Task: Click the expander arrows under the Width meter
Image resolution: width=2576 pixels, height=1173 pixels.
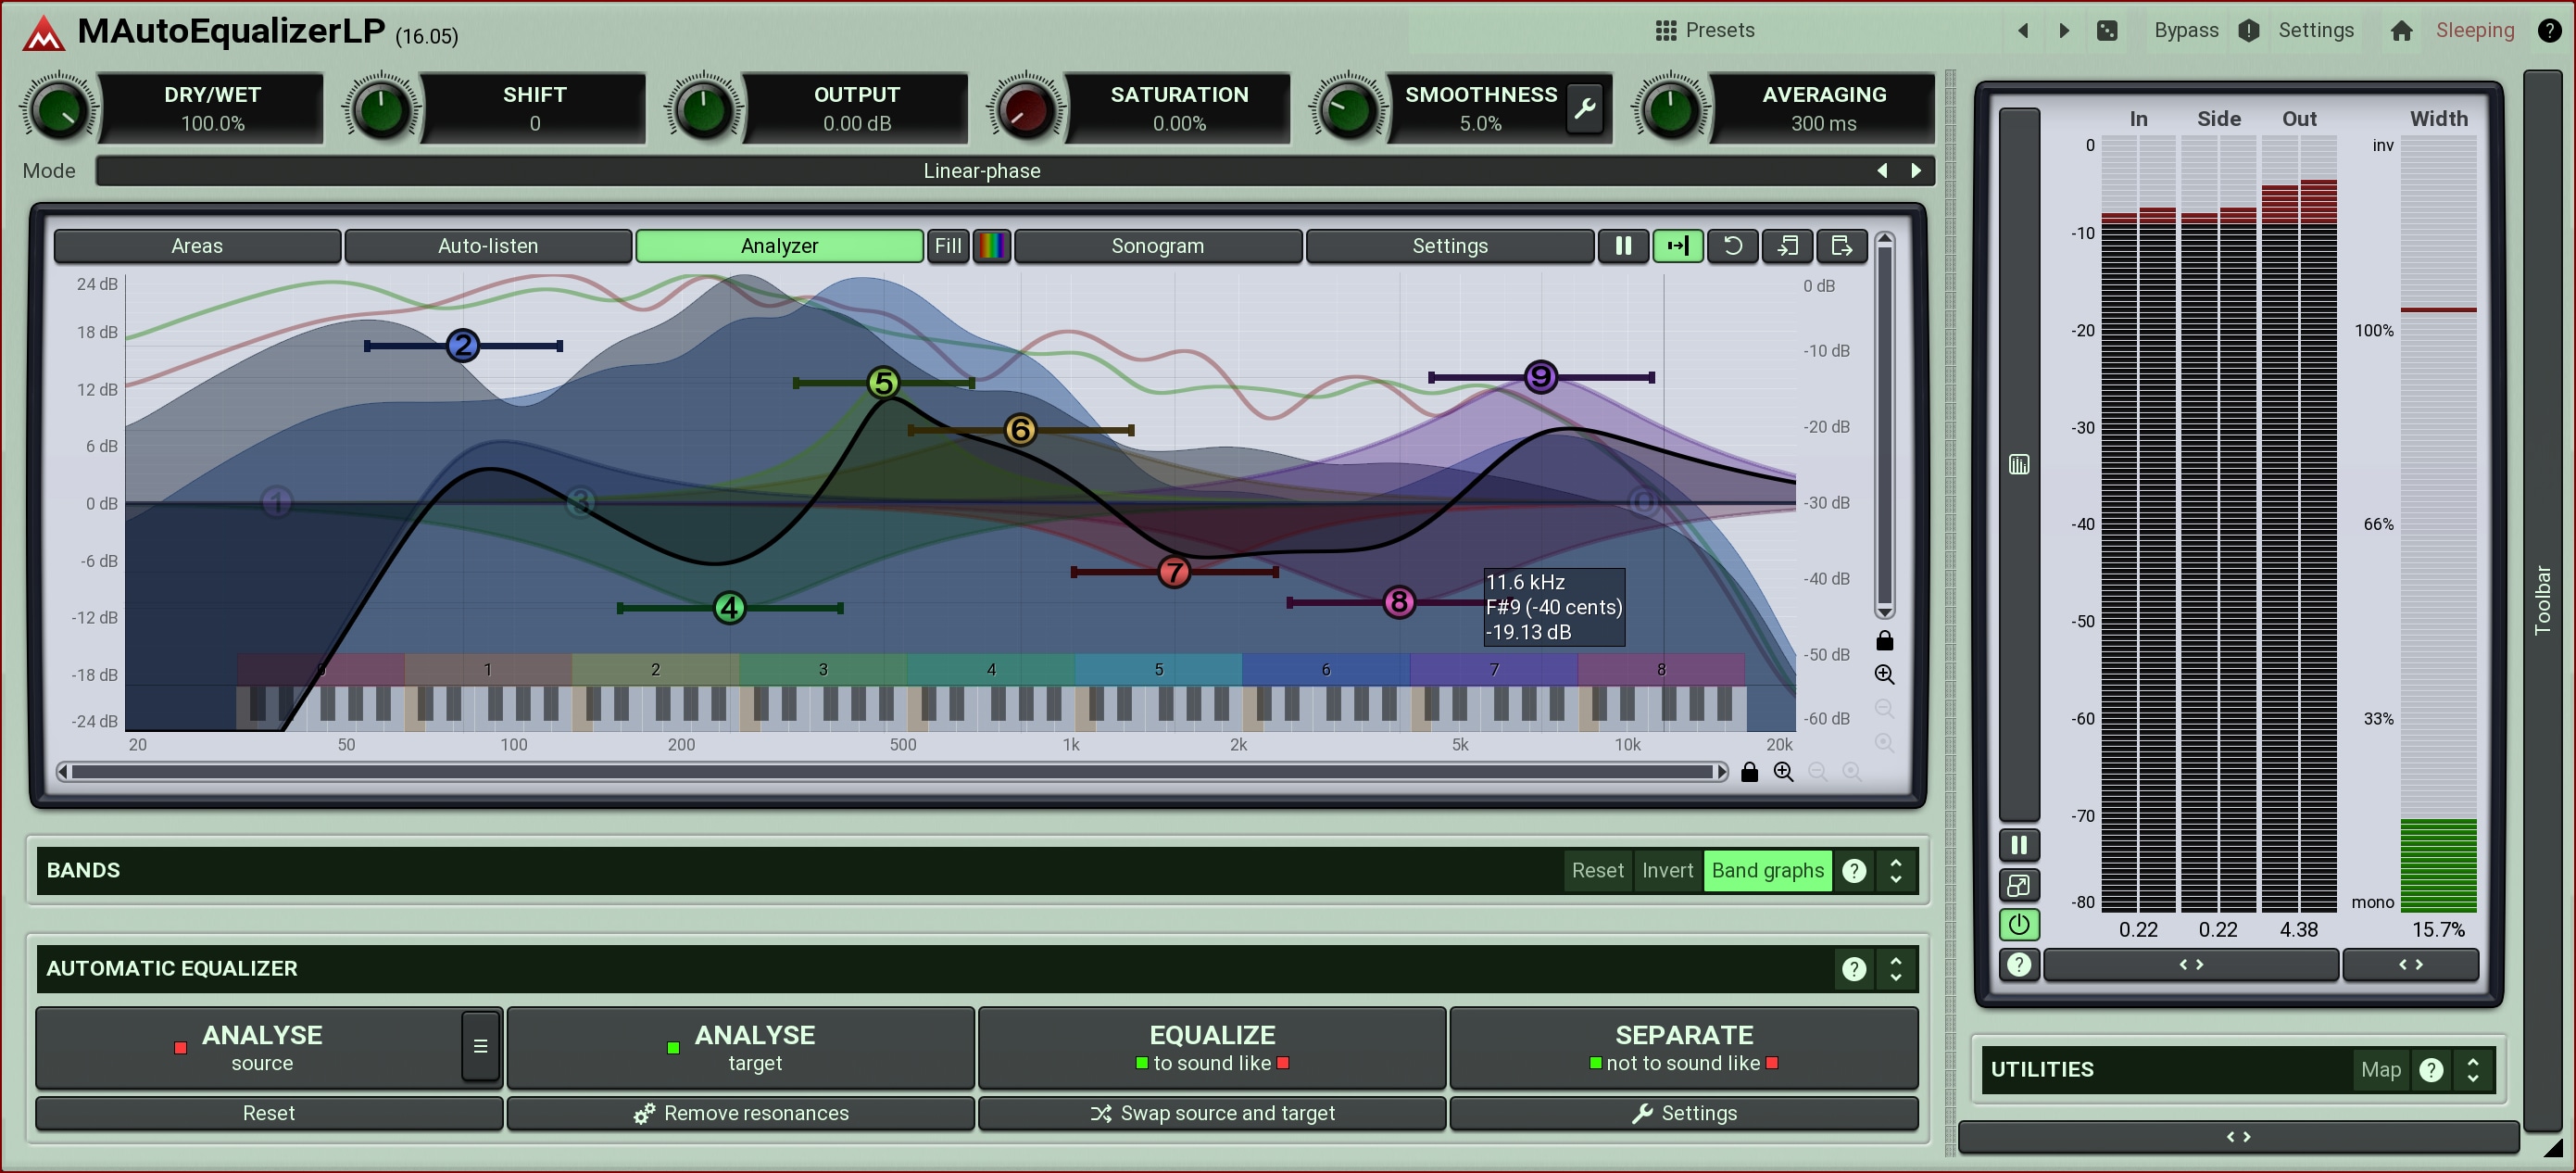Action: click(x=2410, y=965)
